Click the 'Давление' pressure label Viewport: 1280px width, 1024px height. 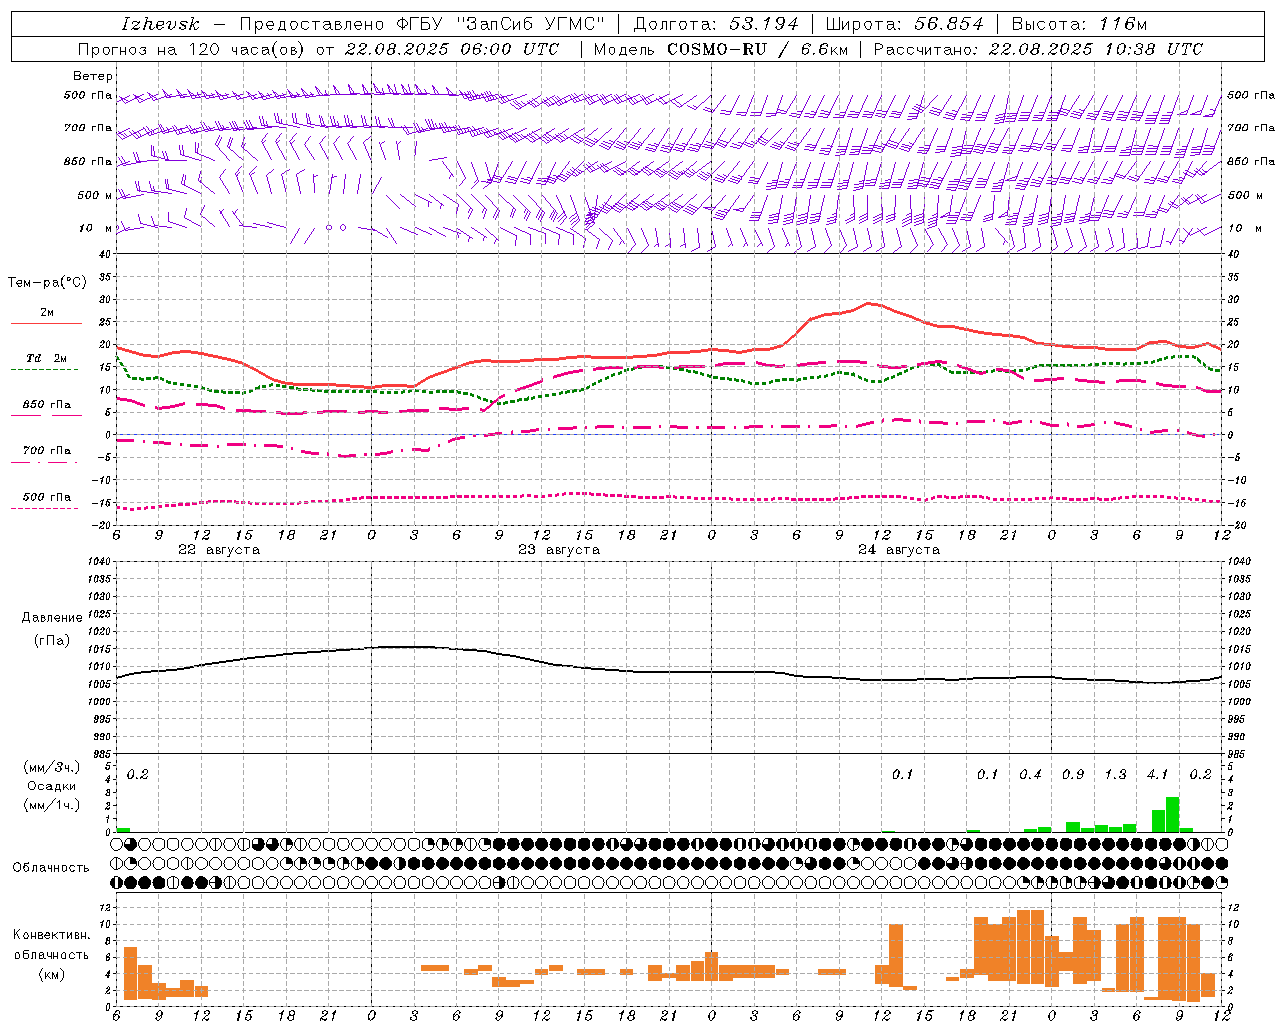[x=52, y=618]
